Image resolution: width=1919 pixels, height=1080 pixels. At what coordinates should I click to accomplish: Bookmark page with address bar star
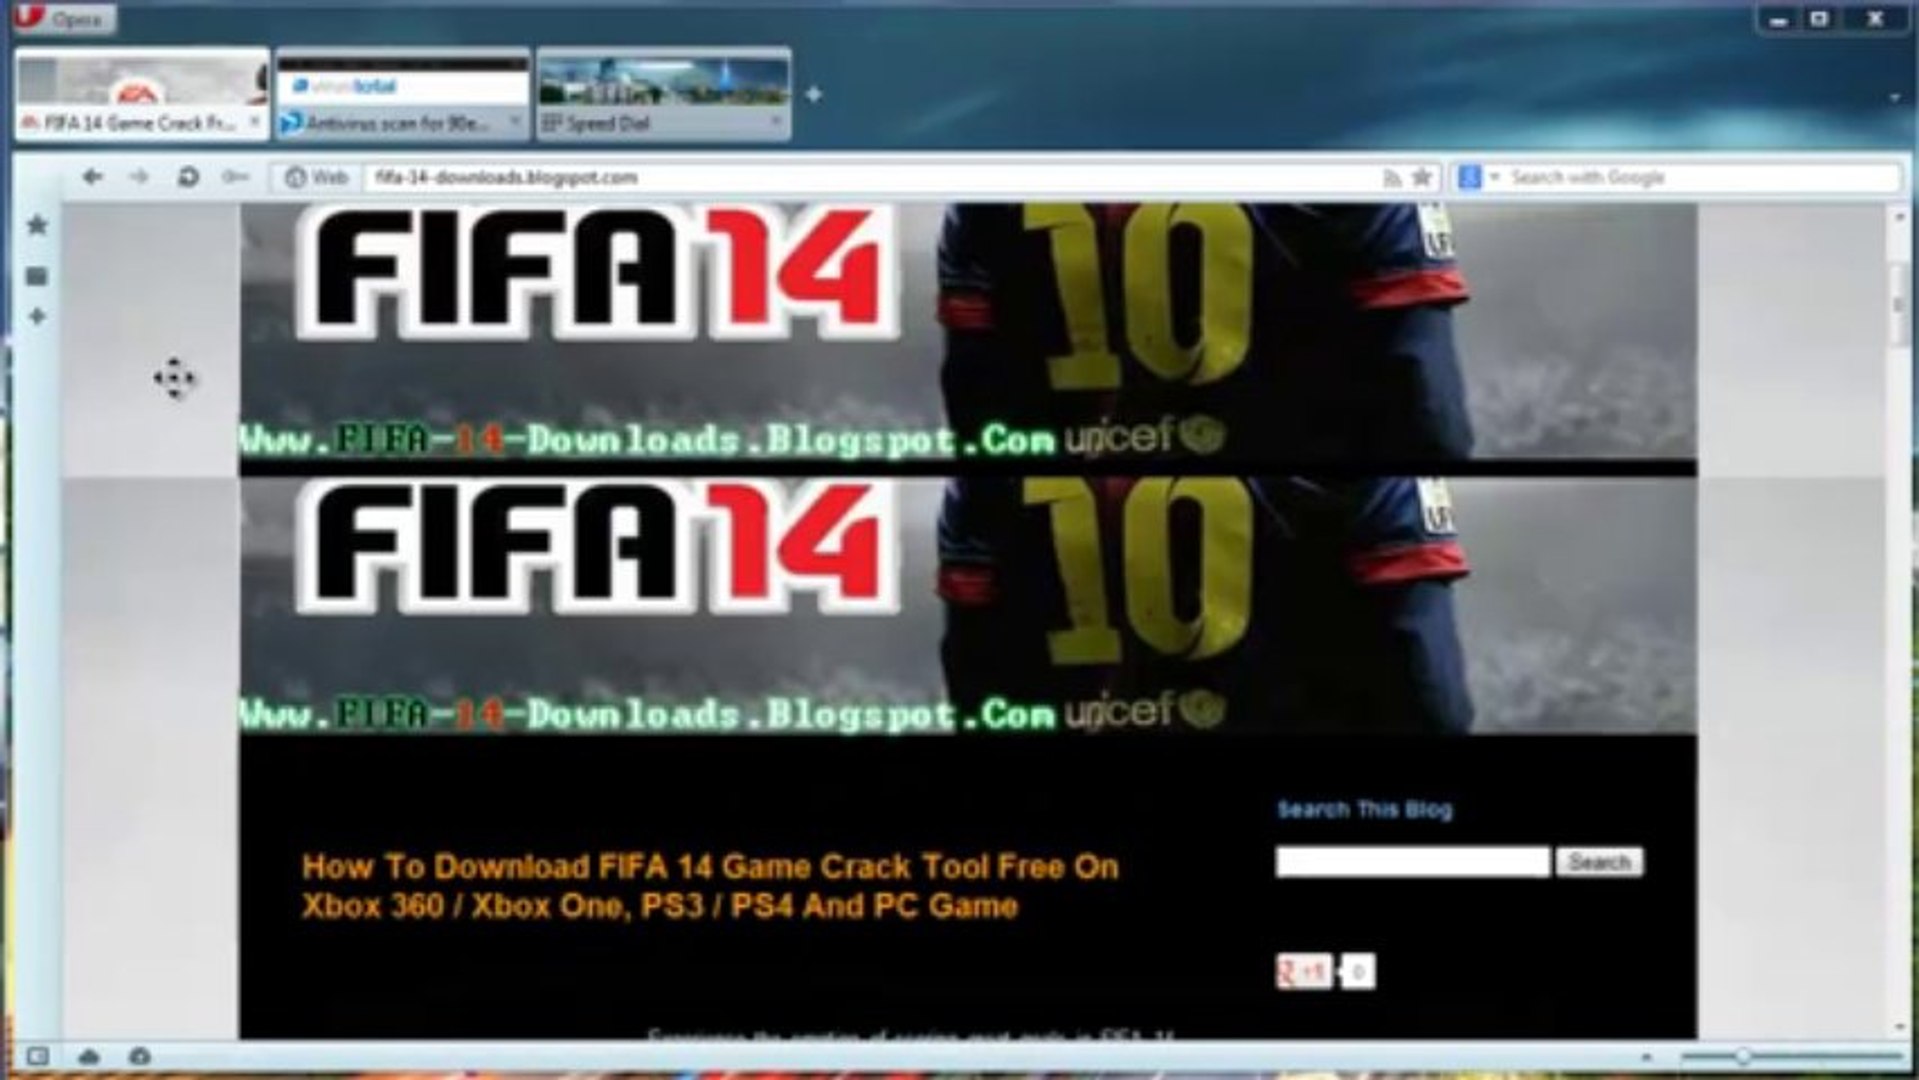click(x=1421, y=178)
